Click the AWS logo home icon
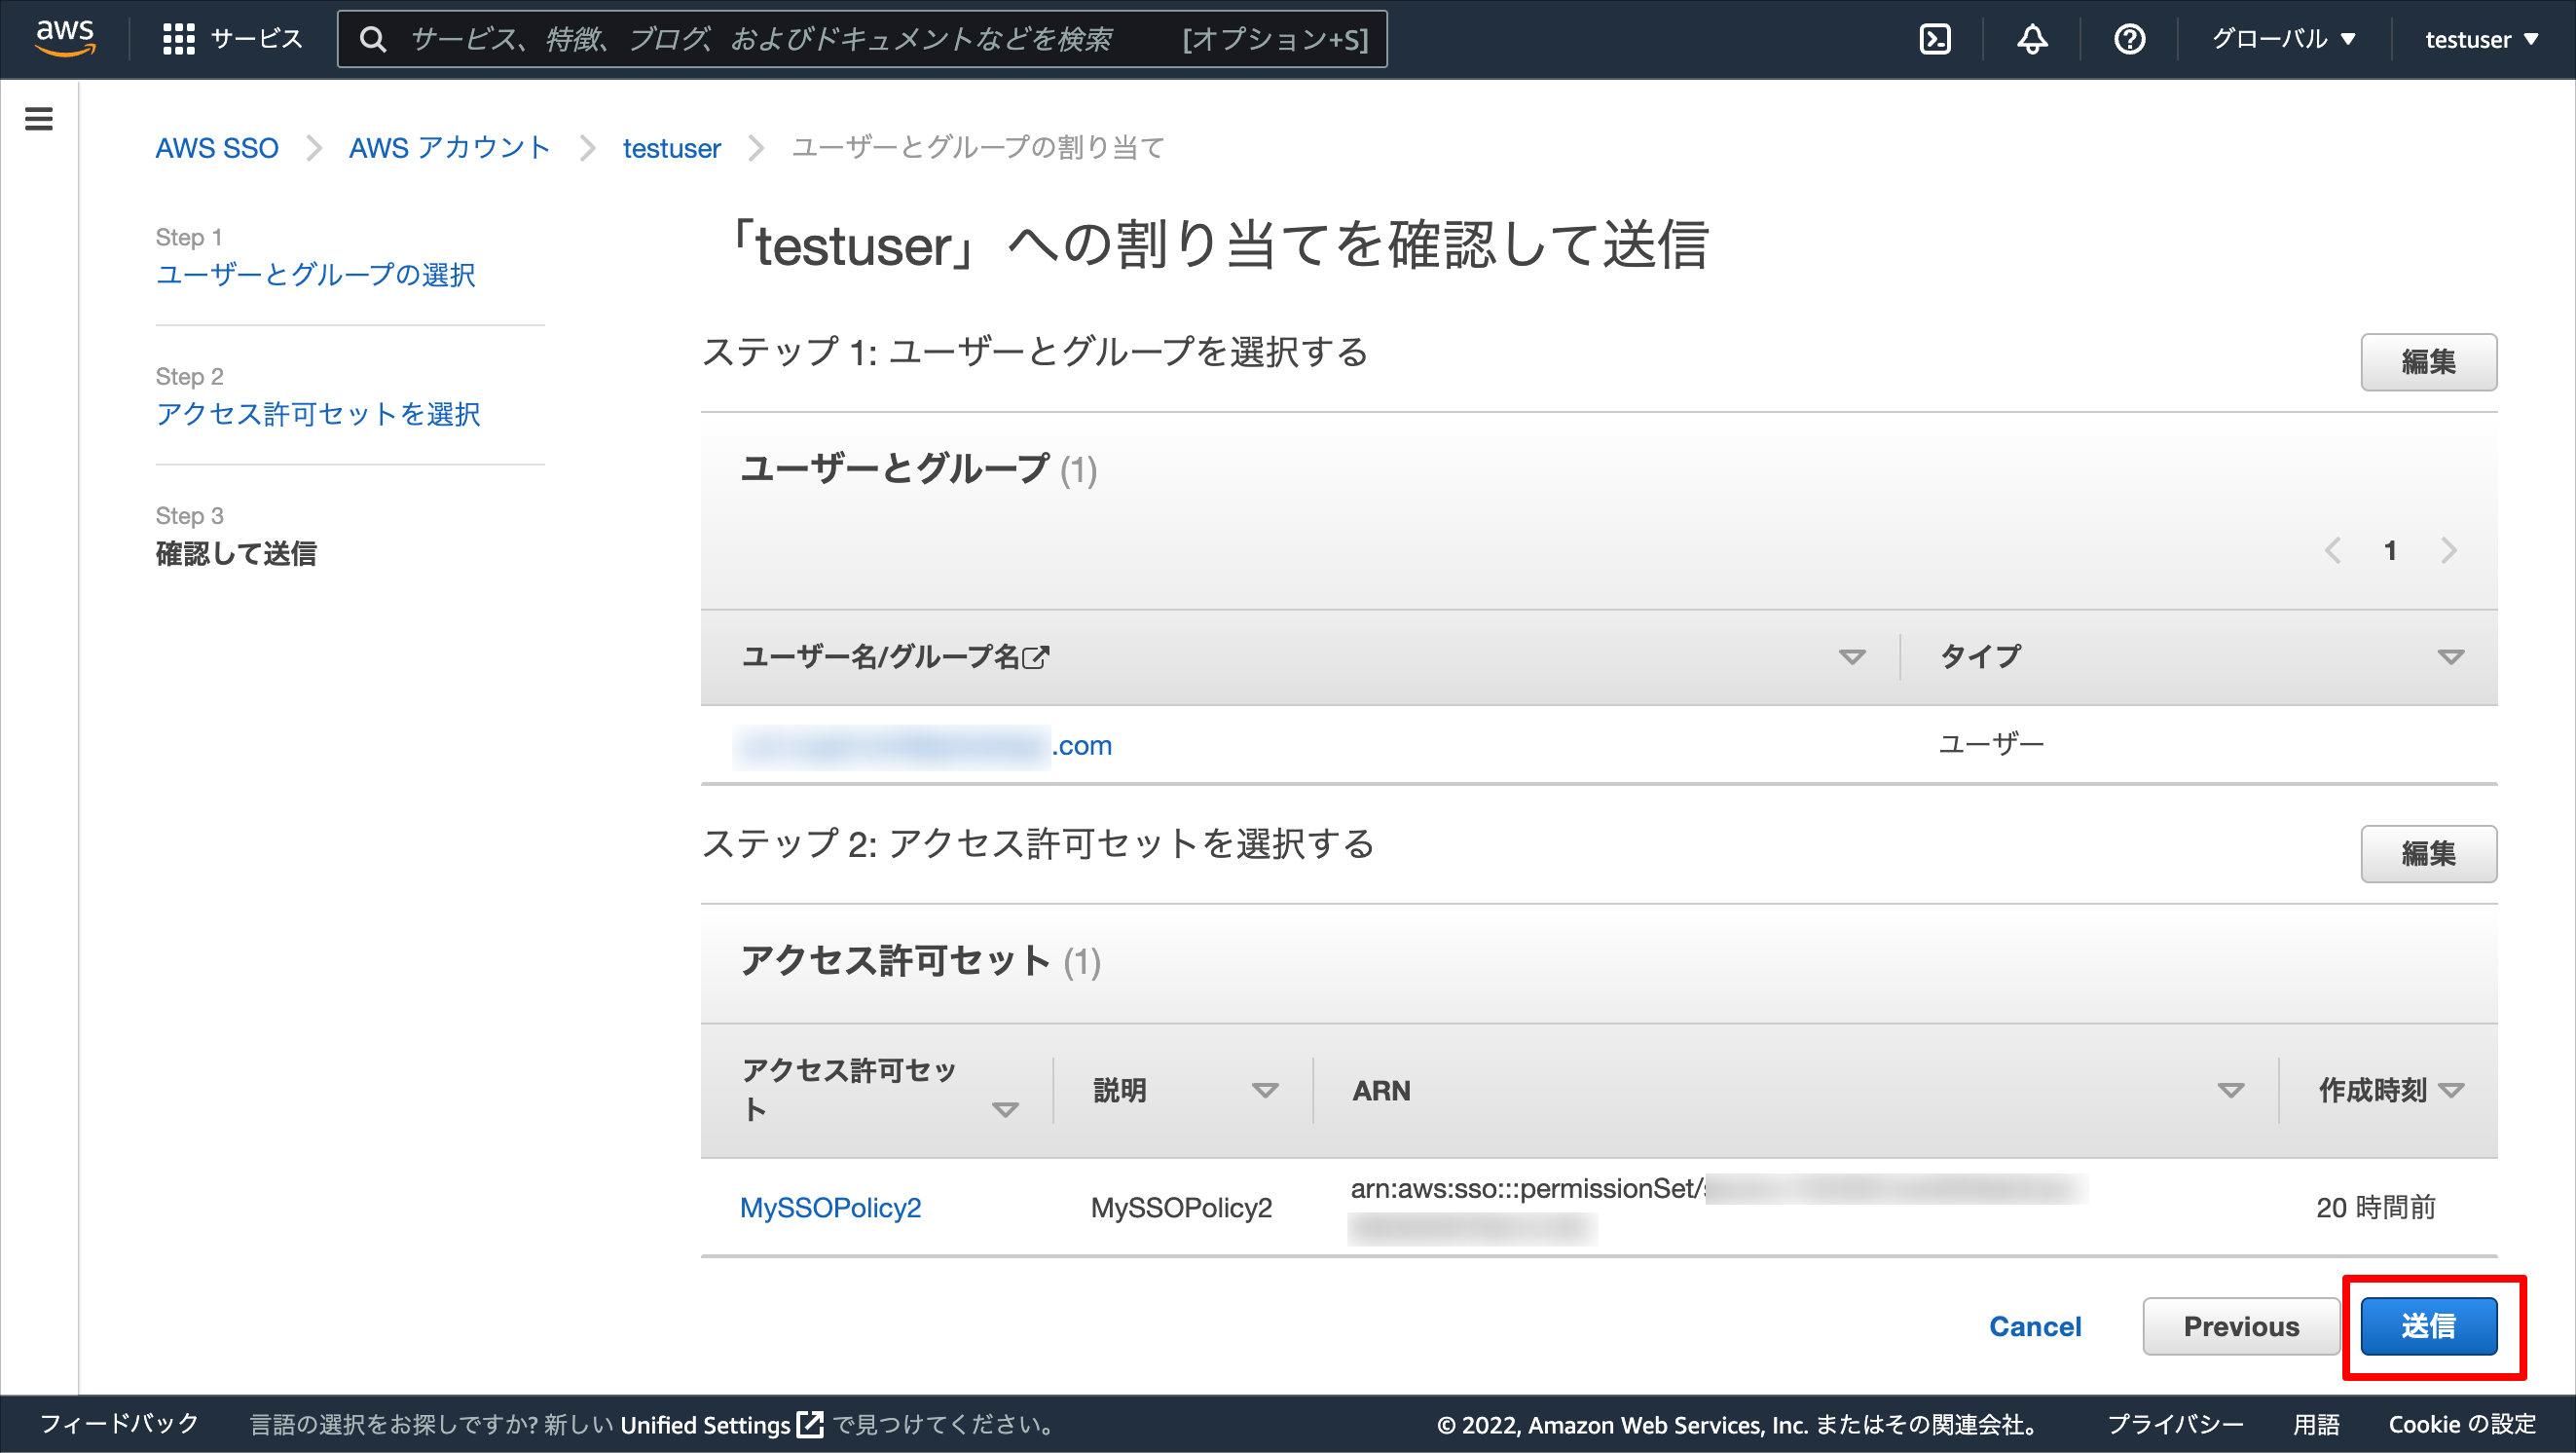 pos(65,38)
